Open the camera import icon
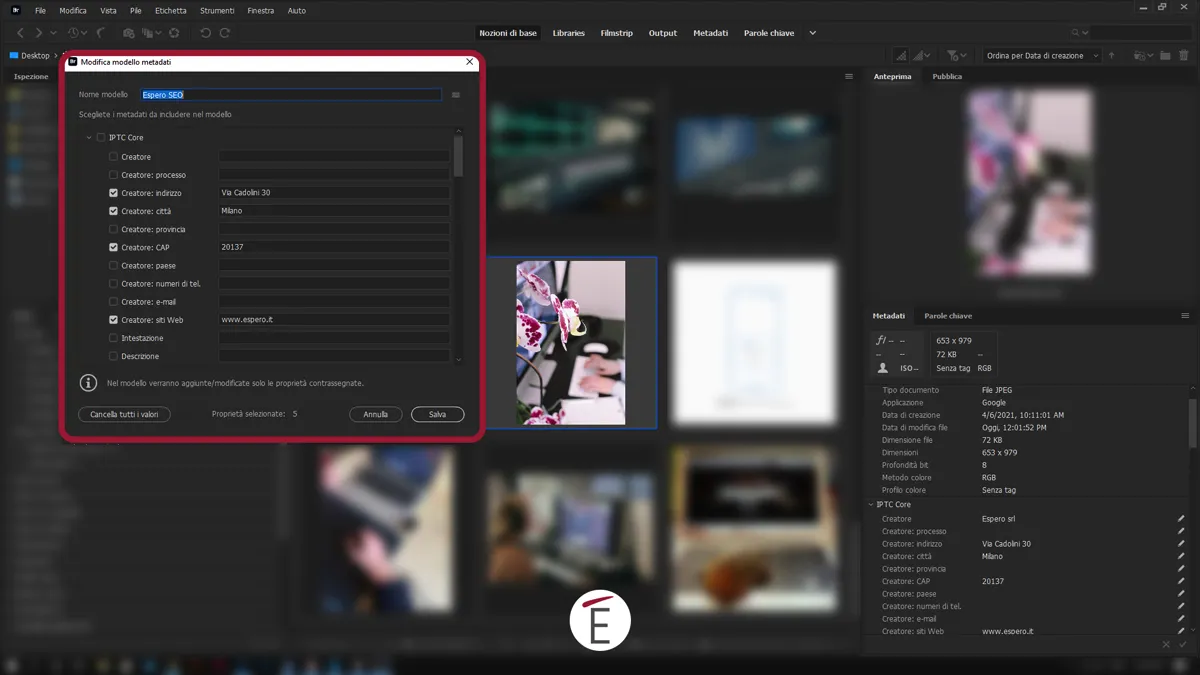The image size is (1200, 675). point(129,33)
